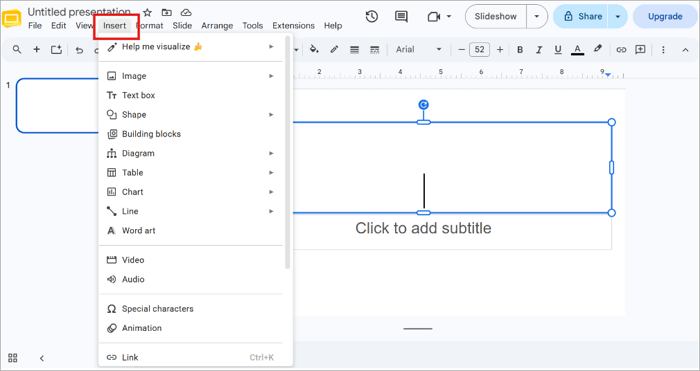The image size is (700, 371).
Task: Start the Slideshow
Action: (x=496, y=17)
